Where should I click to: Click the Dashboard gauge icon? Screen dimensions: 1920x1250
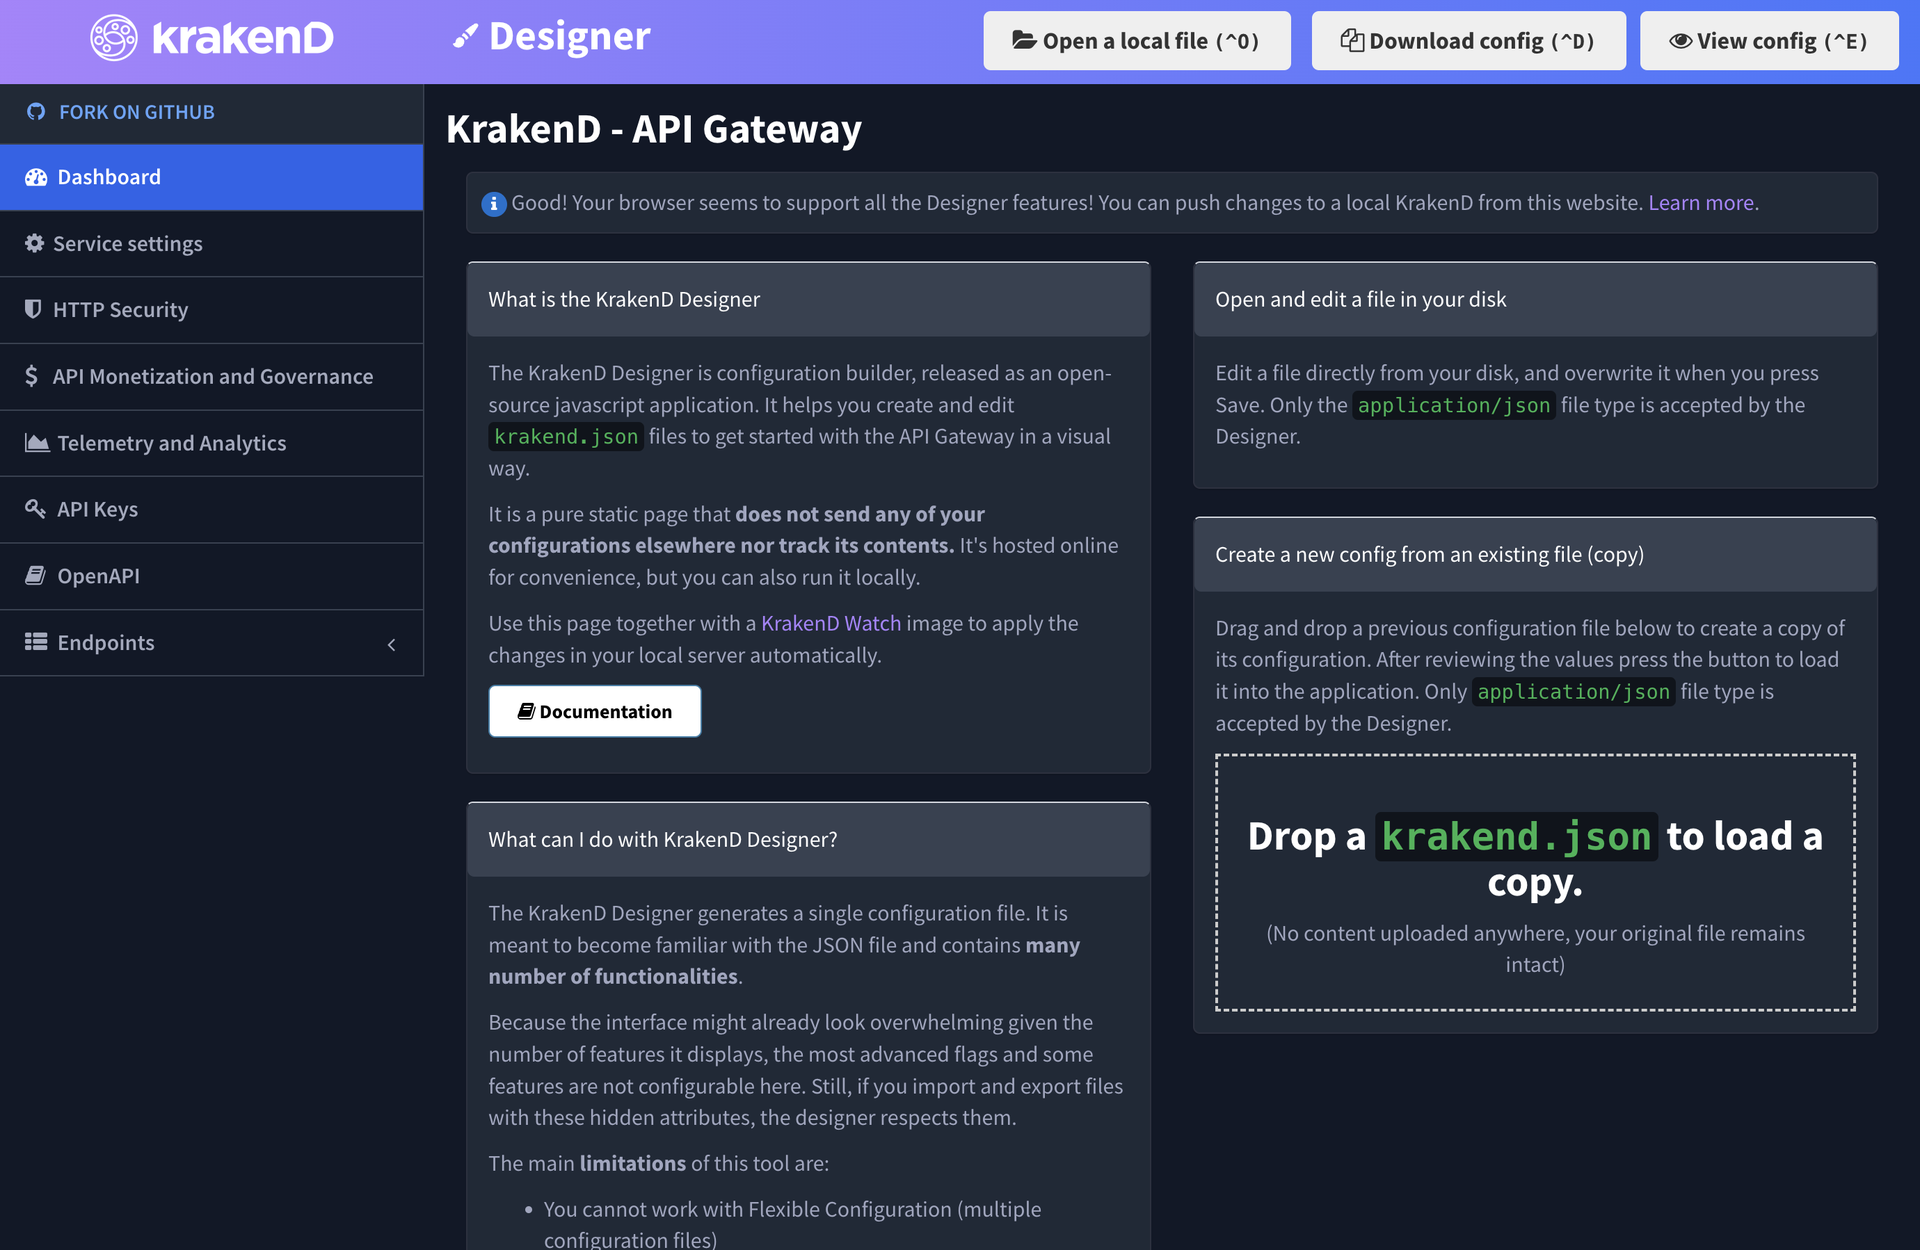pyautogui.click(x=37, y=177)
